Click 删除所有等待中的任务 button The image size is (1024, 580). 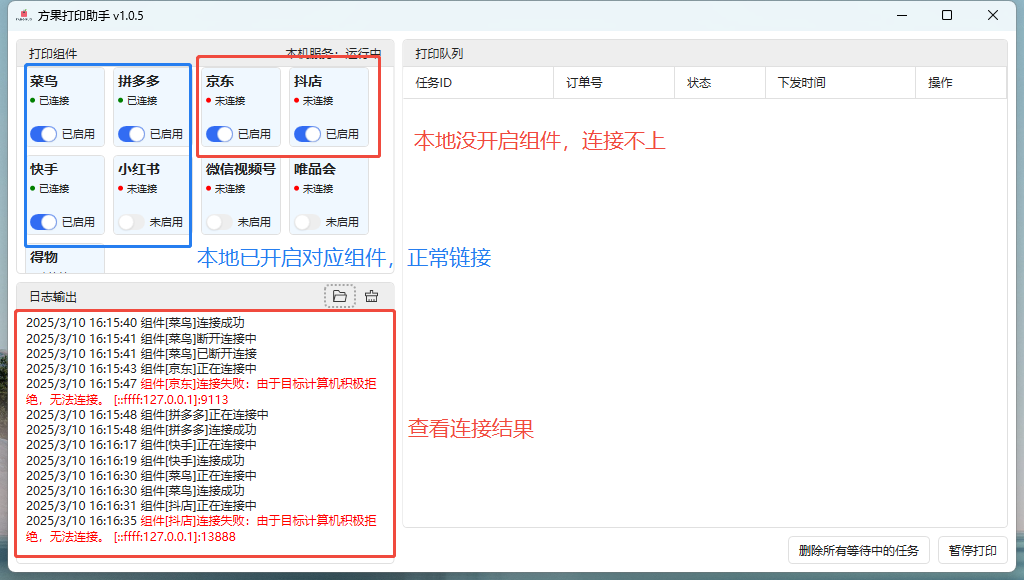pos(859,551)
